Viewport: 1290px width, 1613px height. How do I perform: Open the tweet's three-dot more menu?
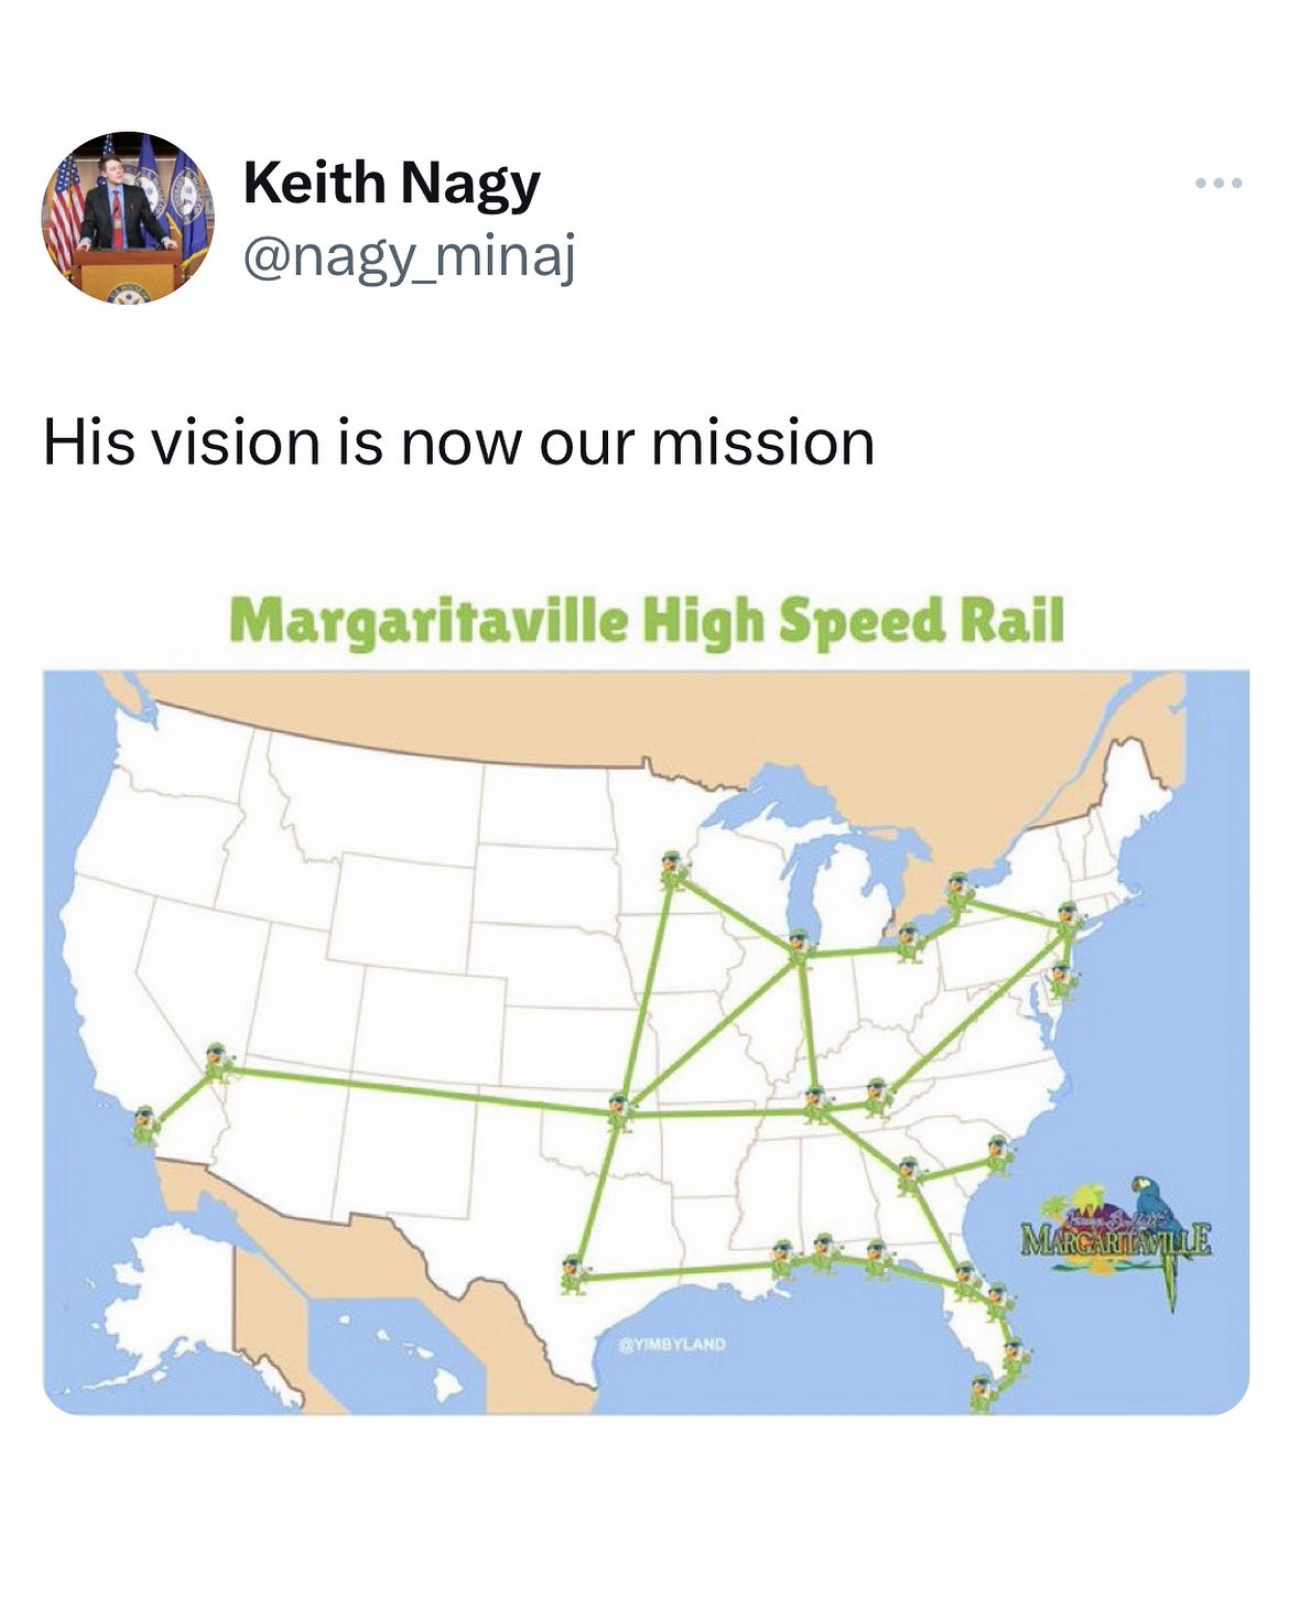(1219, 184)
